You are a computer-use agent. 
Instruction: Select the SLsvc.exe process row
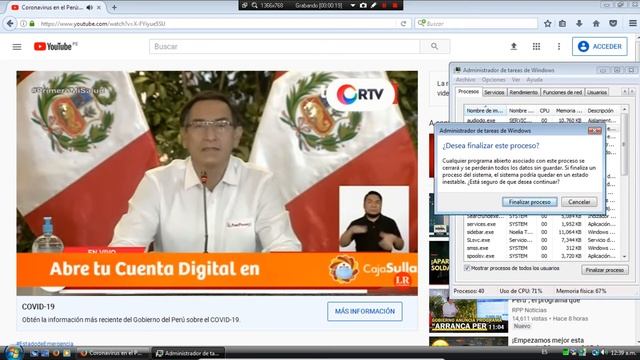(x=542, y=240)
